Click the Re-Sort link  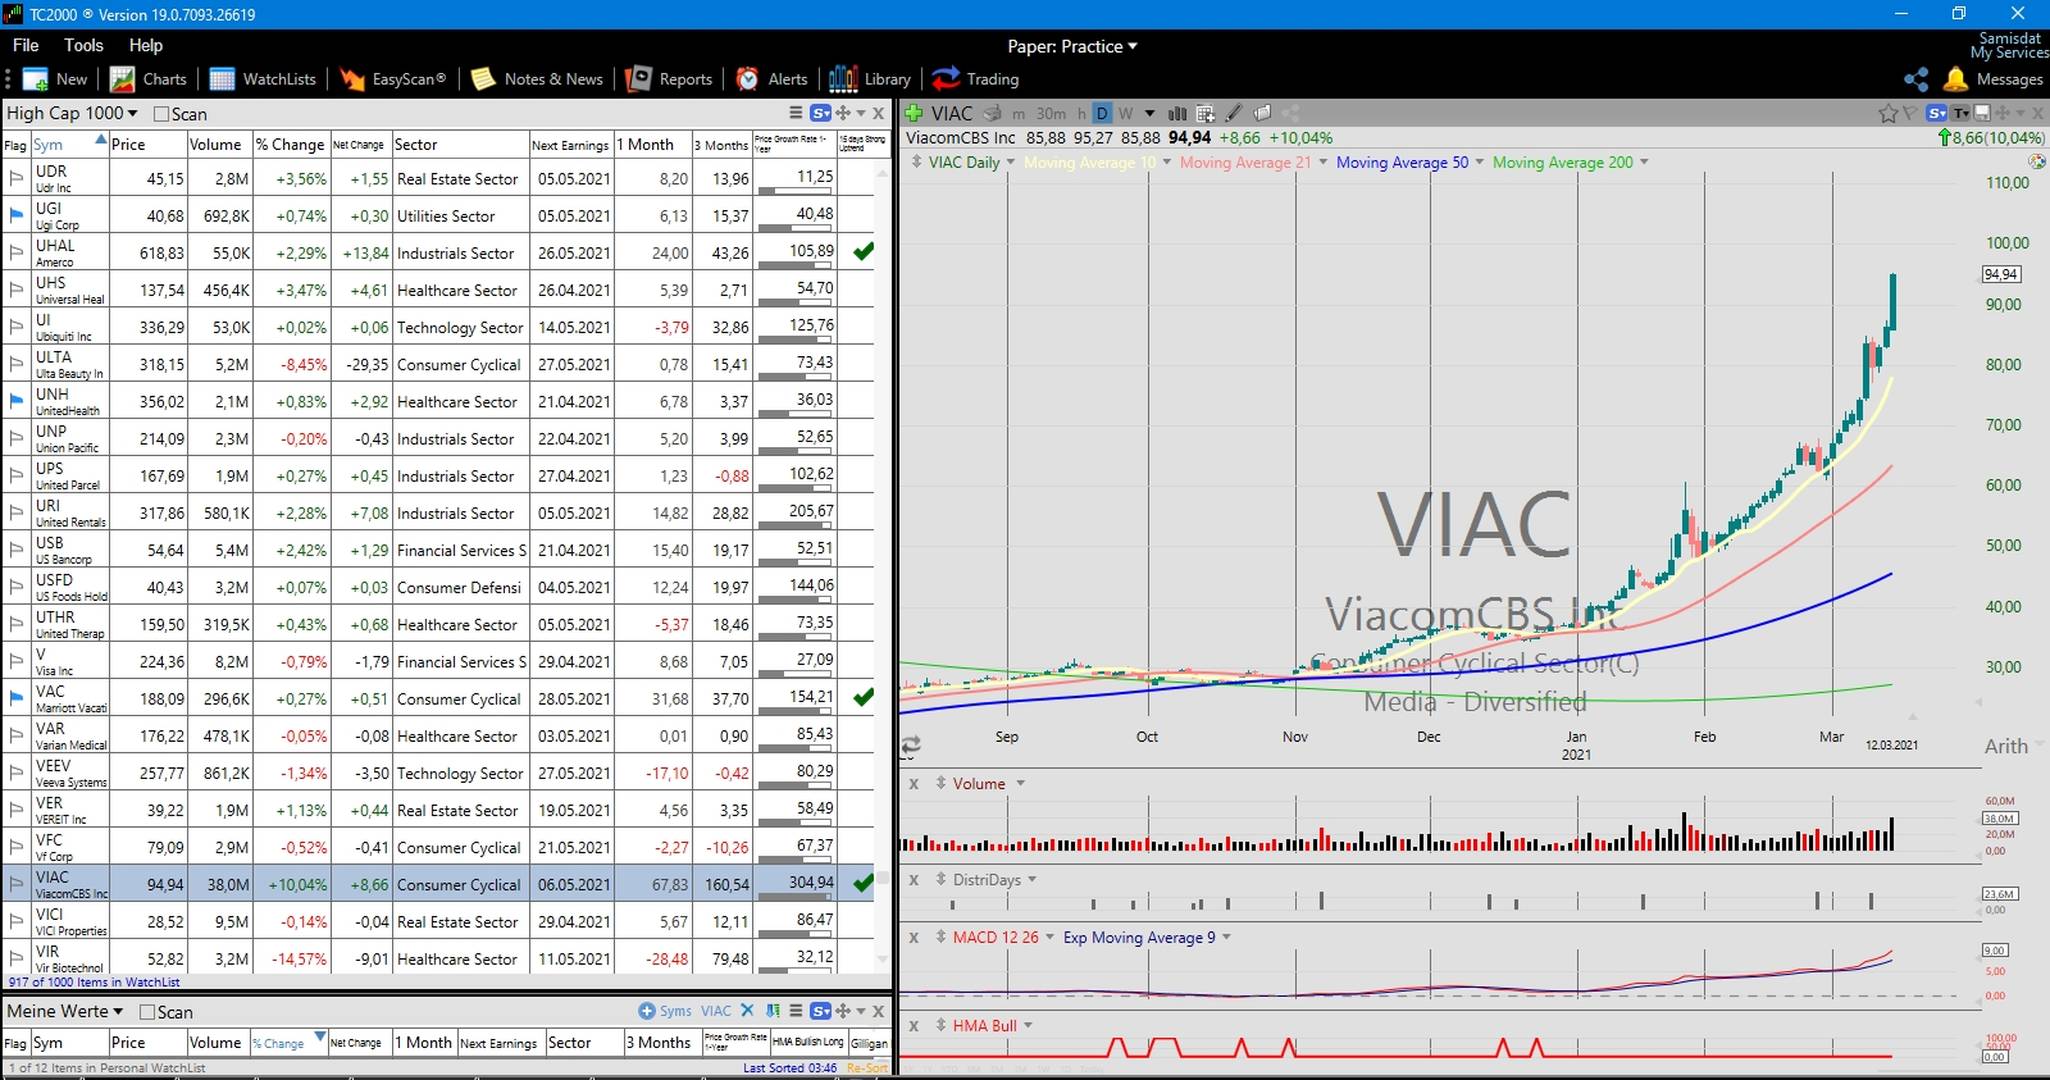point(866,1068)
